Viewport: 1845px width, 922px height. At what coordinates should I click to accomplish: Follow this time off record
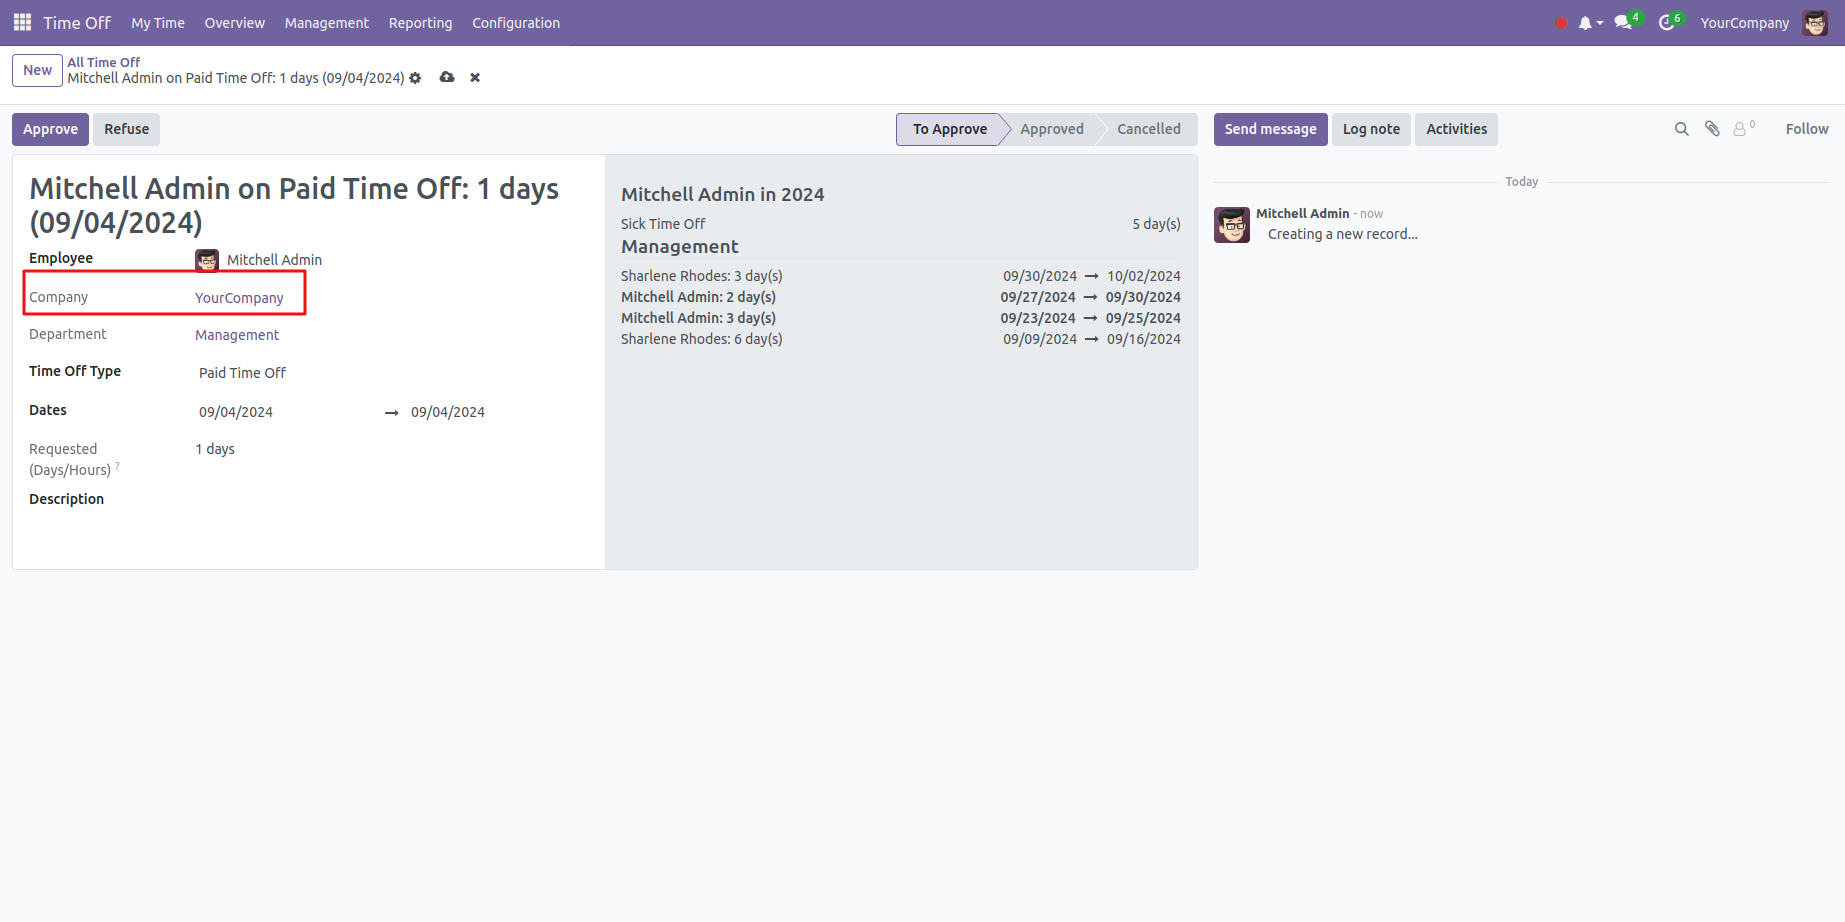click(1806, 129)
